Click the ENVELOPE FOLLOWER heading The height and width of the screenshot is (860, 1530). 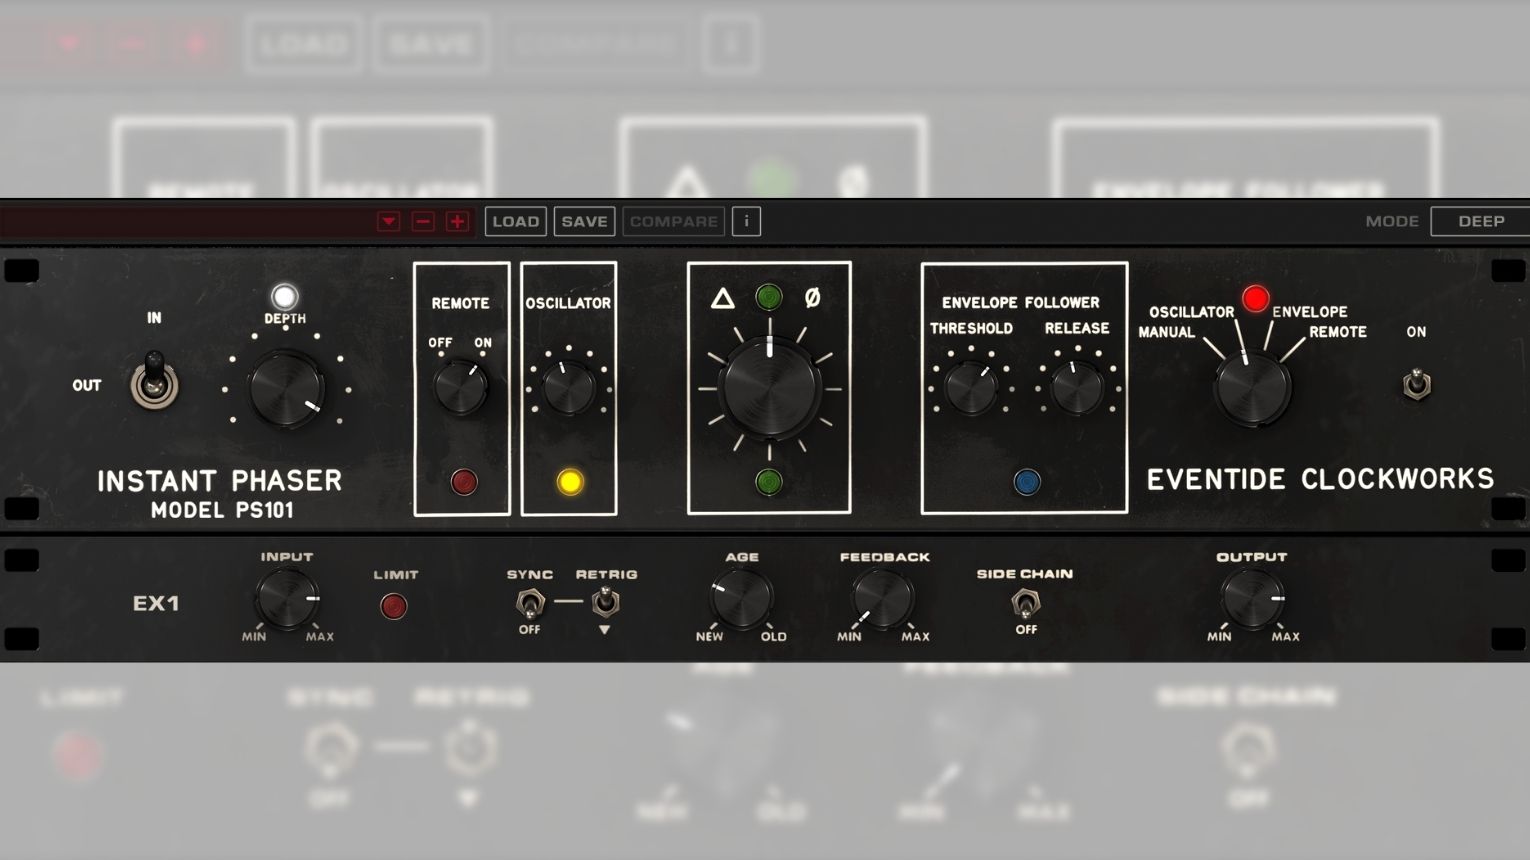tap(1021, 302)
